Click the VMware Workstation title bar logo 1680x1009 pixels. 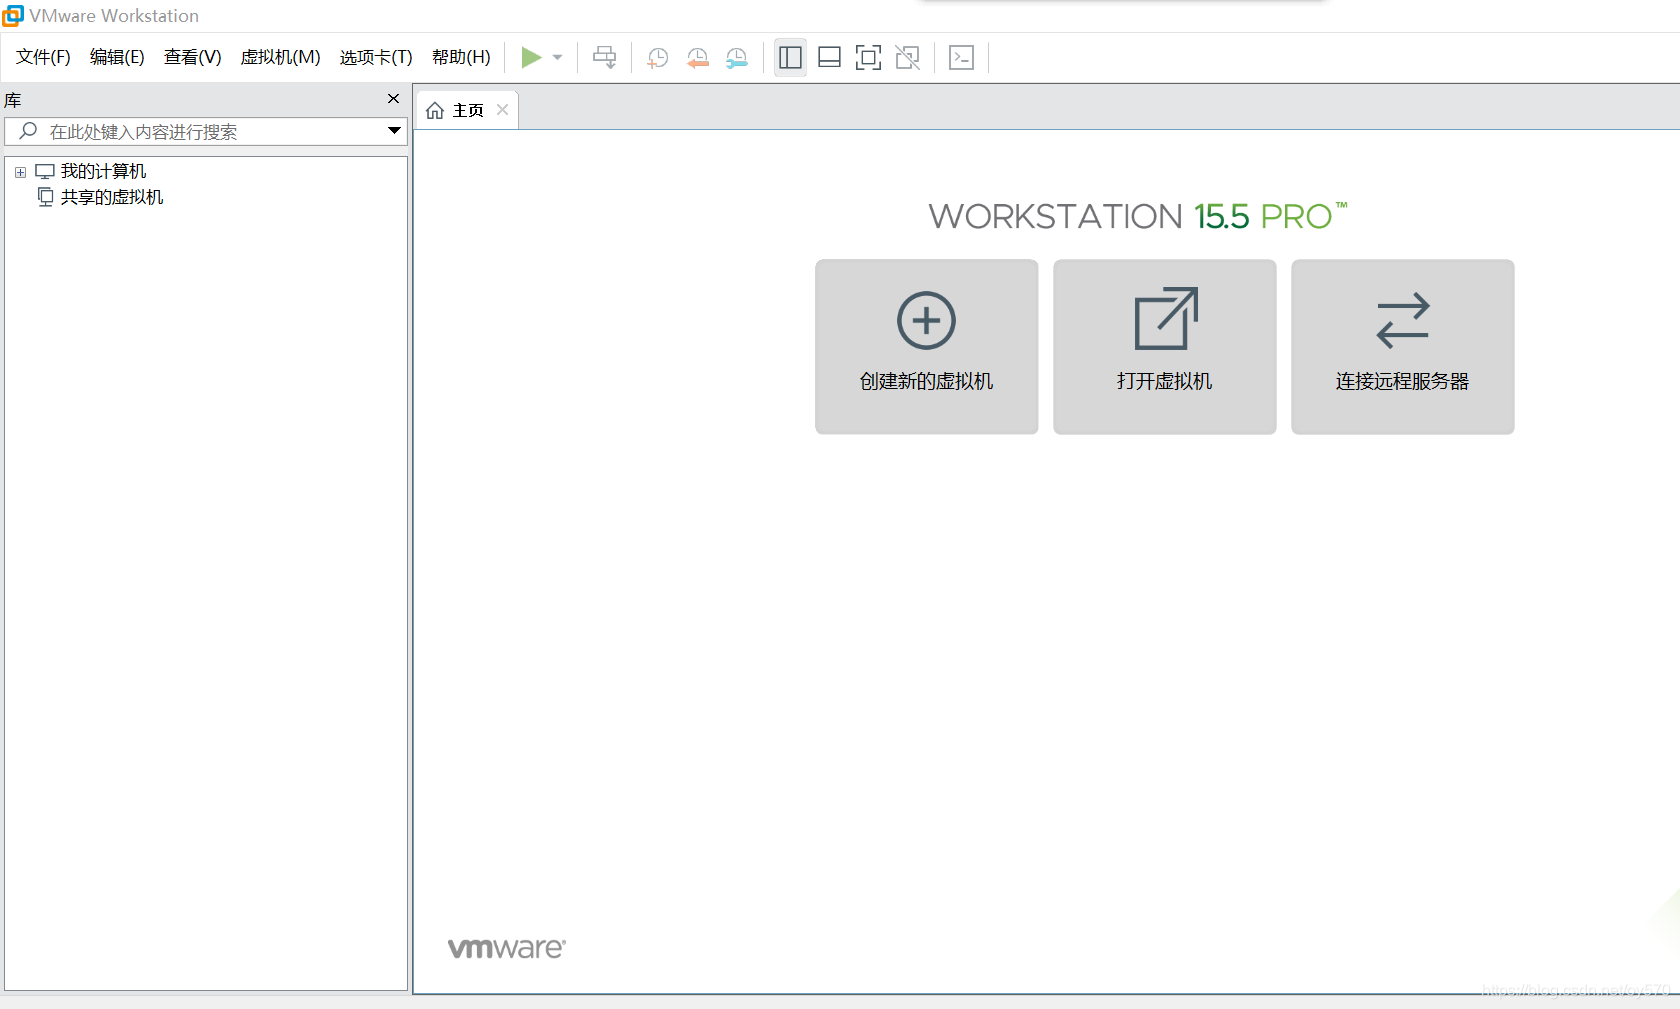(x=13, y=15)
